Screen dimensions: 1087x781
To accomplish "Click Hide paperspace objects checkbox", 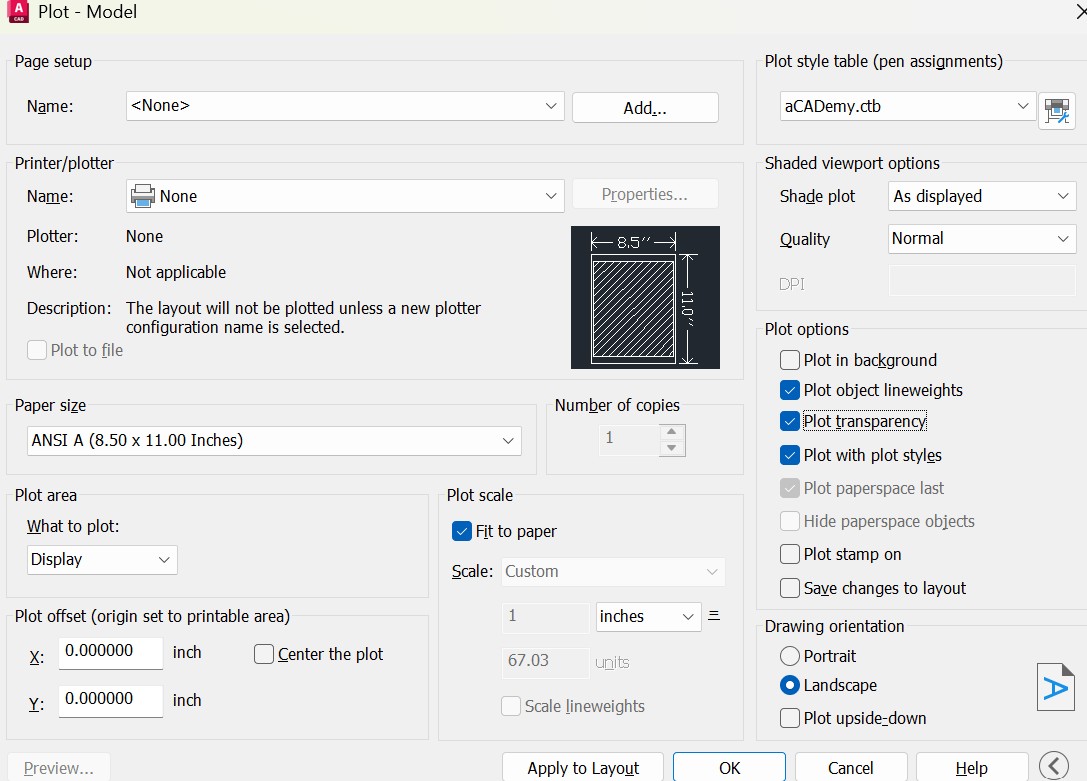I will pyautogui.click(x=790, y=521).
